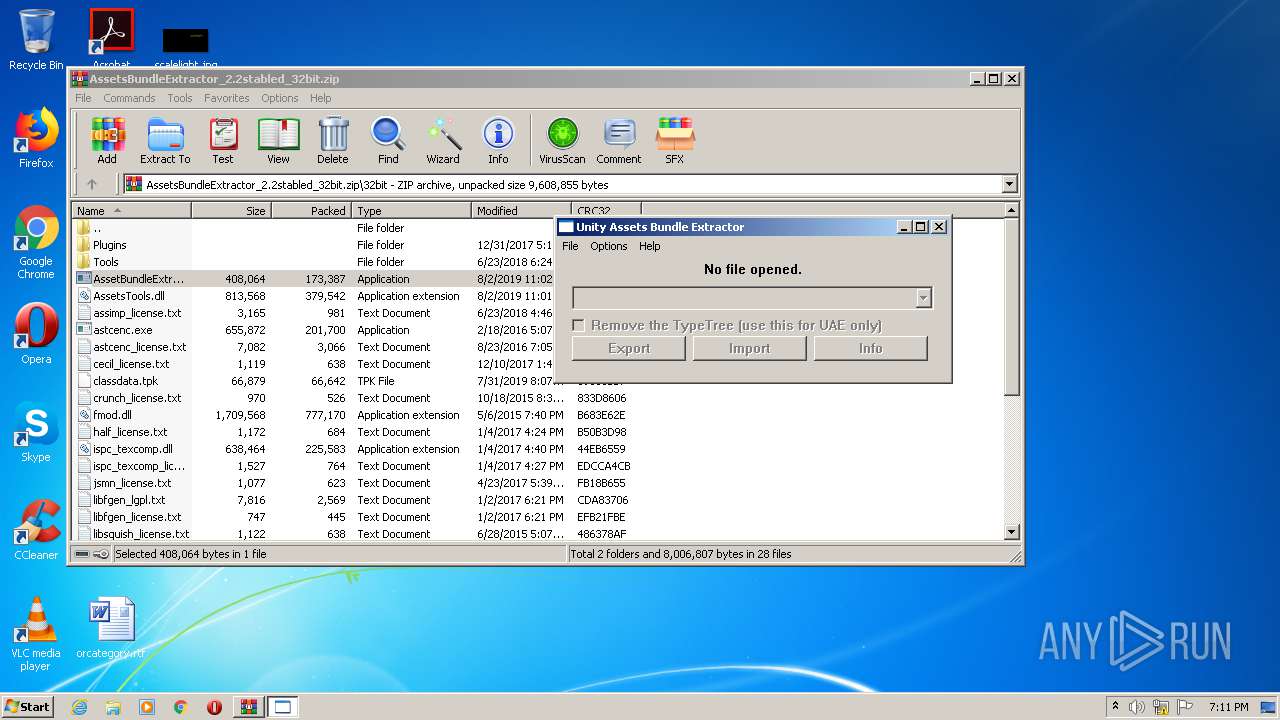Screen dimensions: 1280x720
Task: Click the SFX toolbar icon
Action: point(675,141)
